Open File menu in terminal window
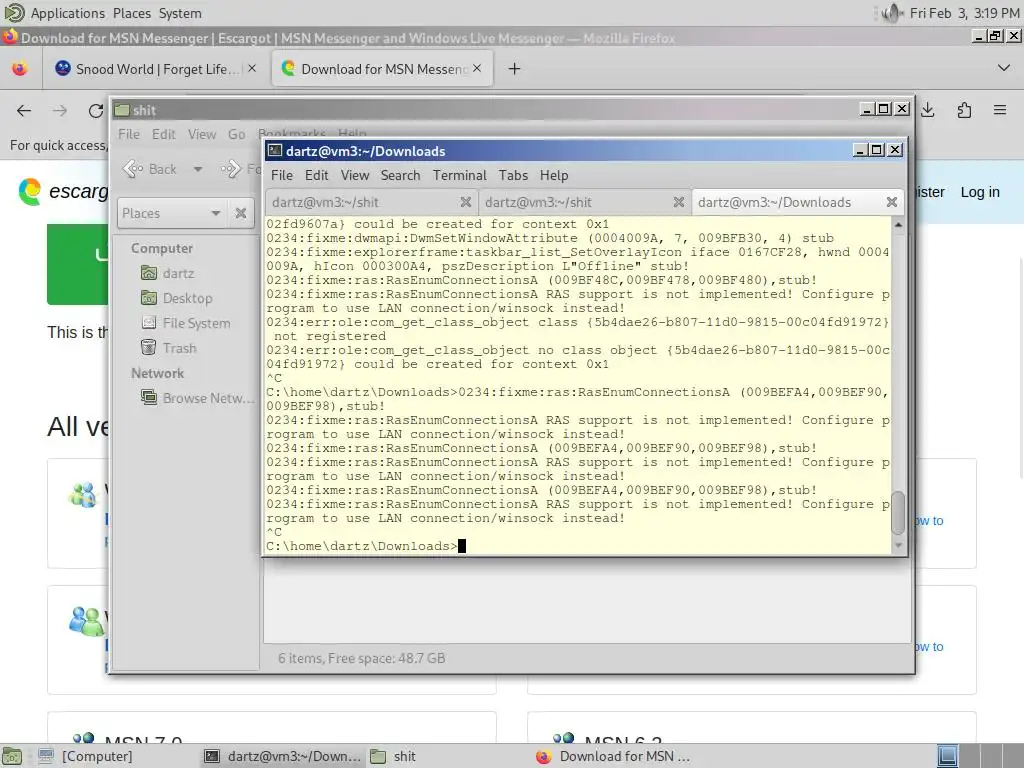 (x=282, y=175)
